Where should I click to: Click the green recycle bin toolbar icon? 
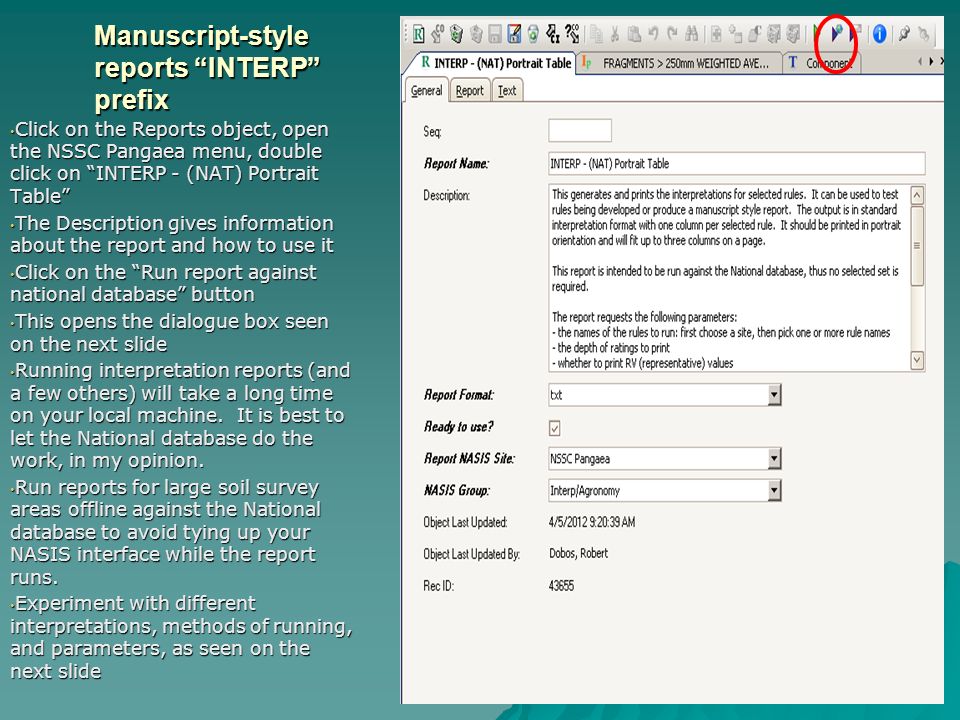(457, 34)
